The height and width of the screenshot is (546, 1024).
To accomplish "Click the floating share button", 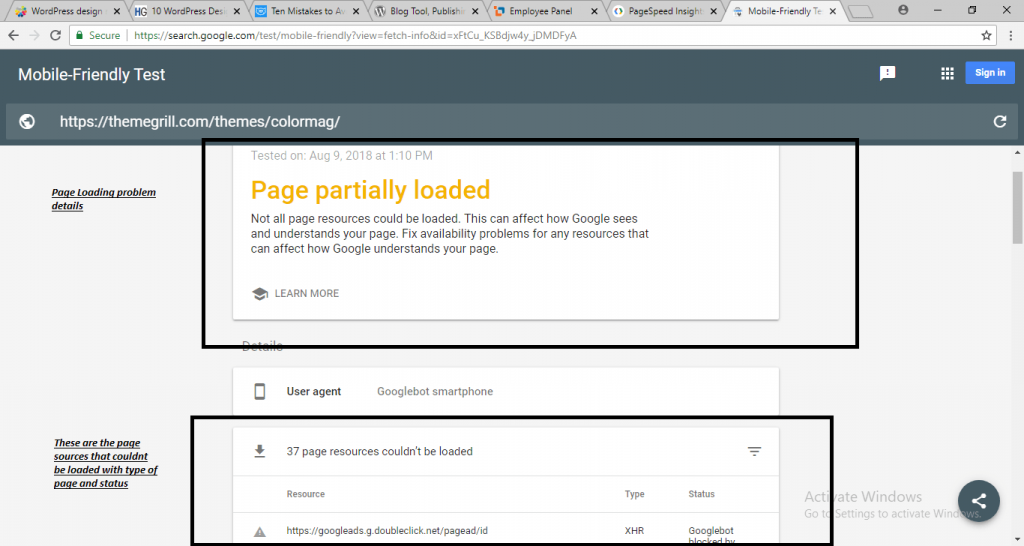I will click(x=978, y=501).
